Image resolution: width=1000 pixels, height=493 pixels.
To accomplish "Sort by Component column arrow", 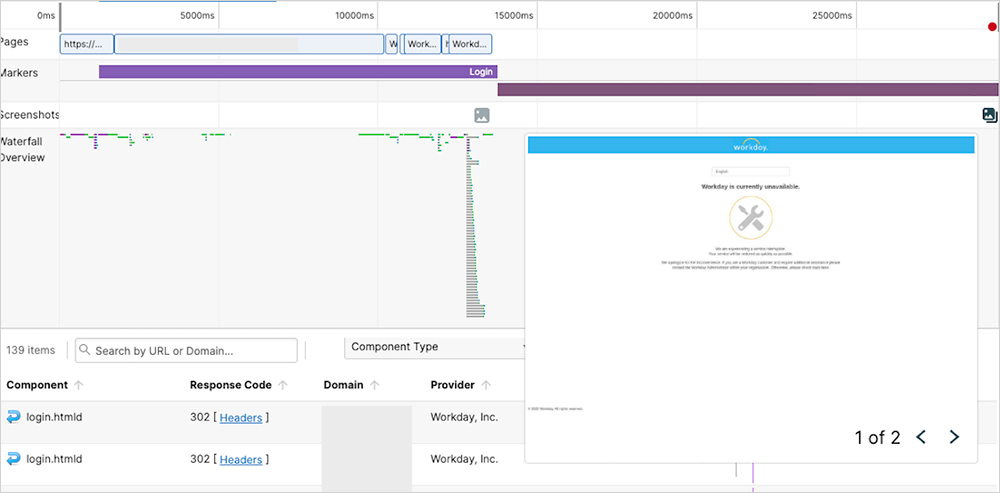I will click(79, 385).
